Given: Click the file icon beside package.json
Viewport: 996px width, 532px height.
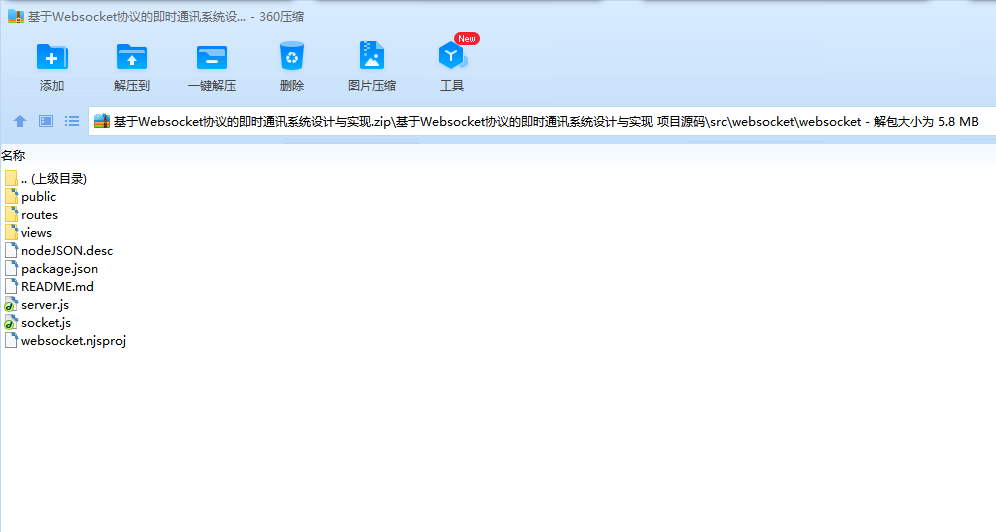Looking at the screenshot, I should 11,269.
